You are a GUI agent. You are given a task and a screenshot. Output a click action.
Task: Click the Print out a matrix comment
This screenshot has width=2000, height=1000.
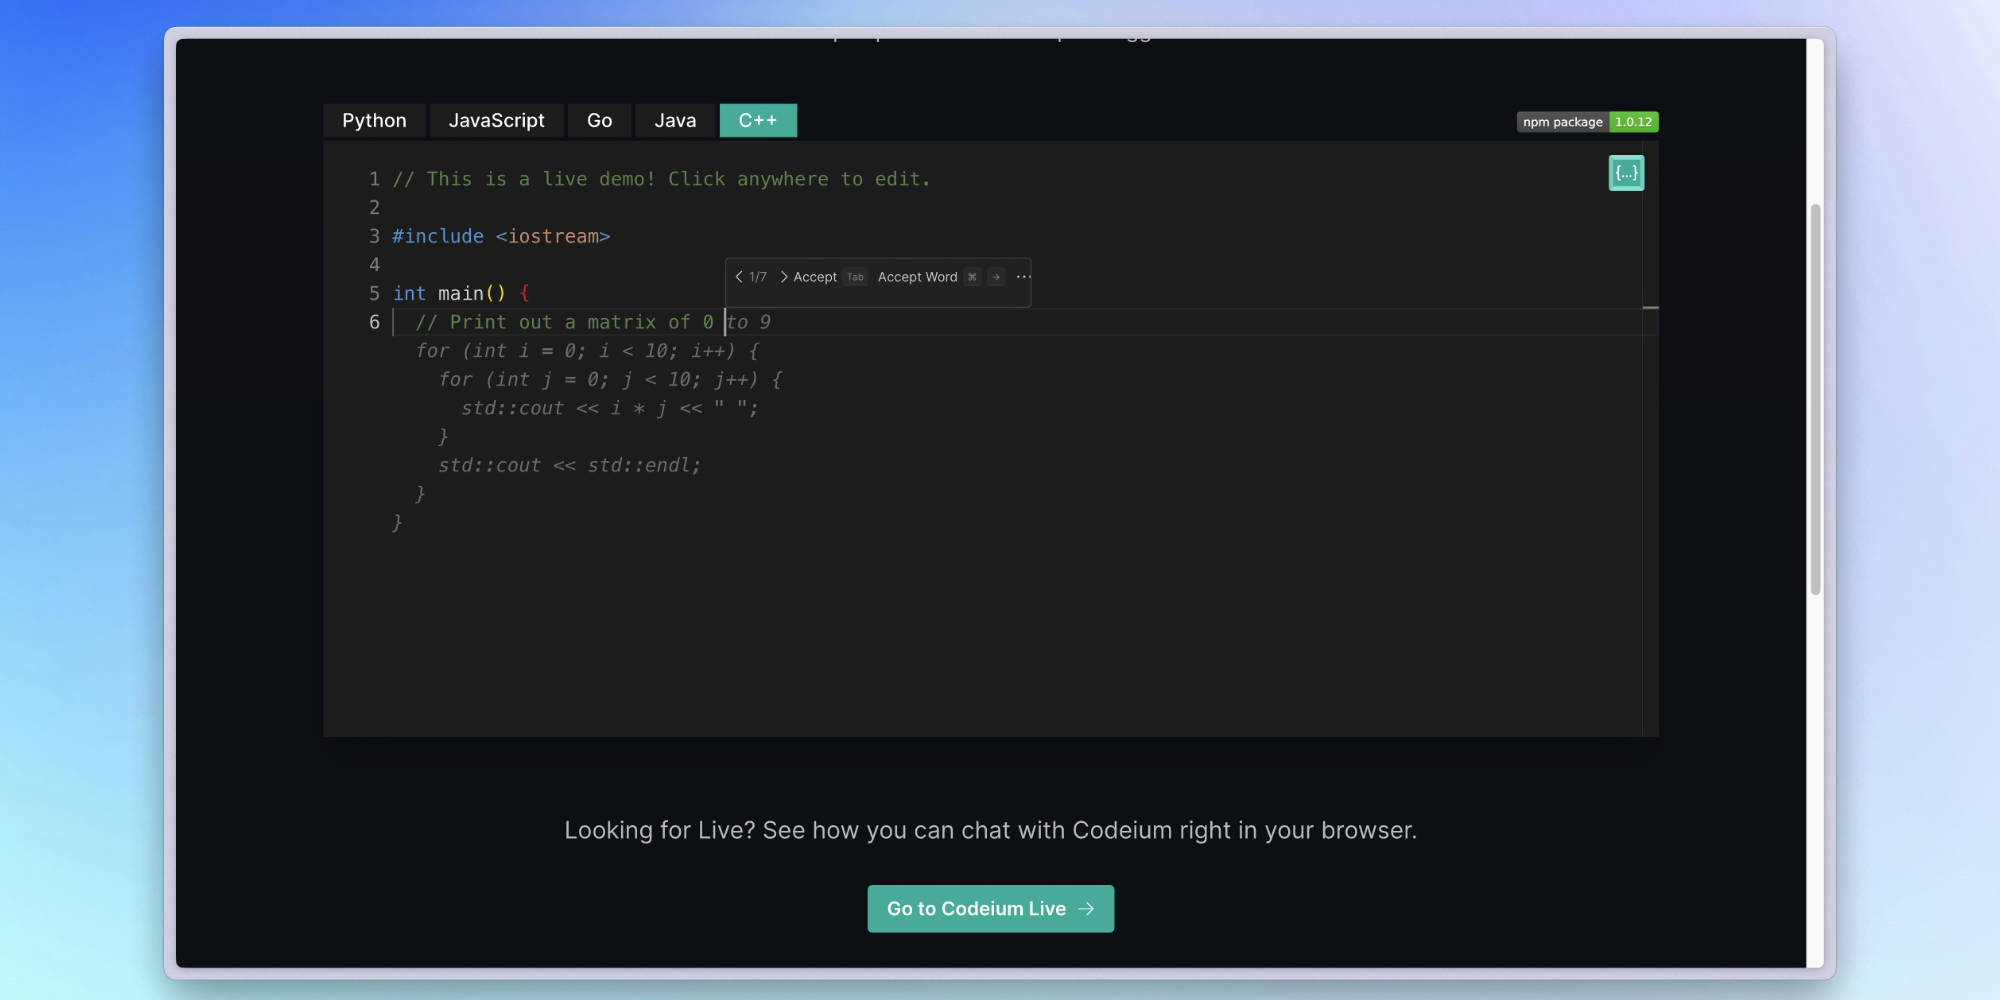click(564, 322)
